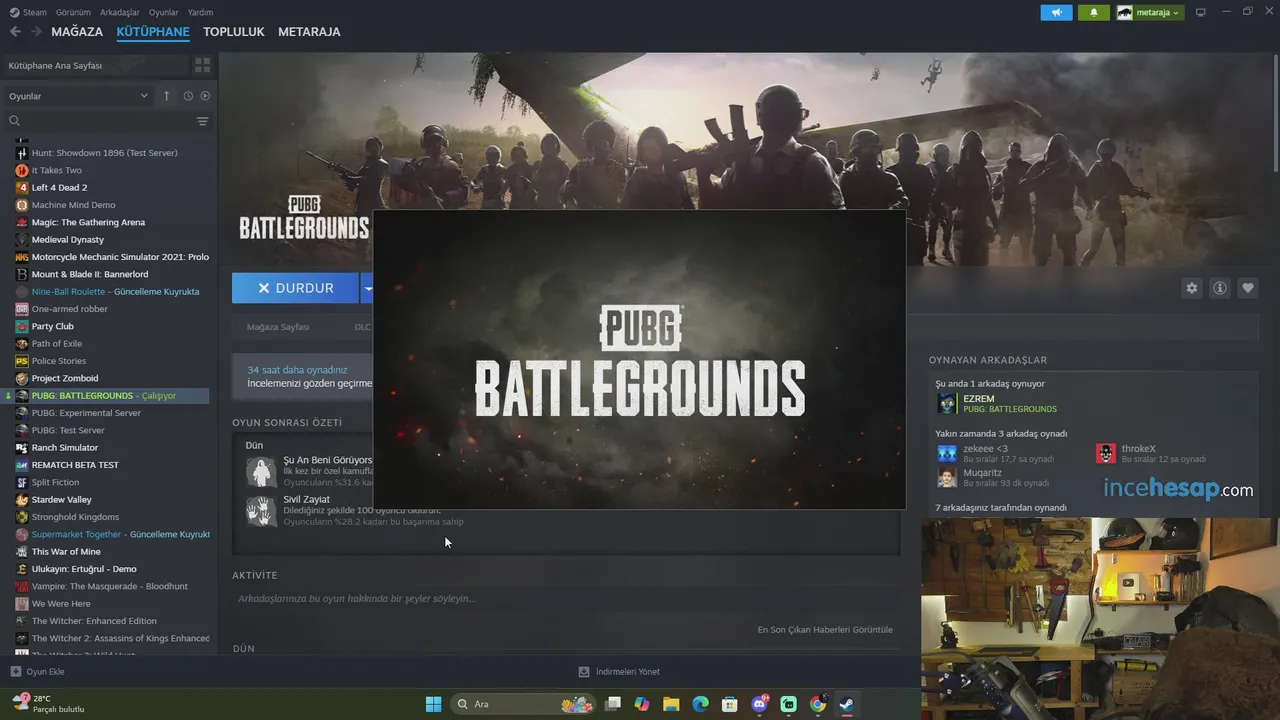Open dropdown arrow beside DURDUR button
This screenshot has width=1280, height=720.
tap(368, 288)
